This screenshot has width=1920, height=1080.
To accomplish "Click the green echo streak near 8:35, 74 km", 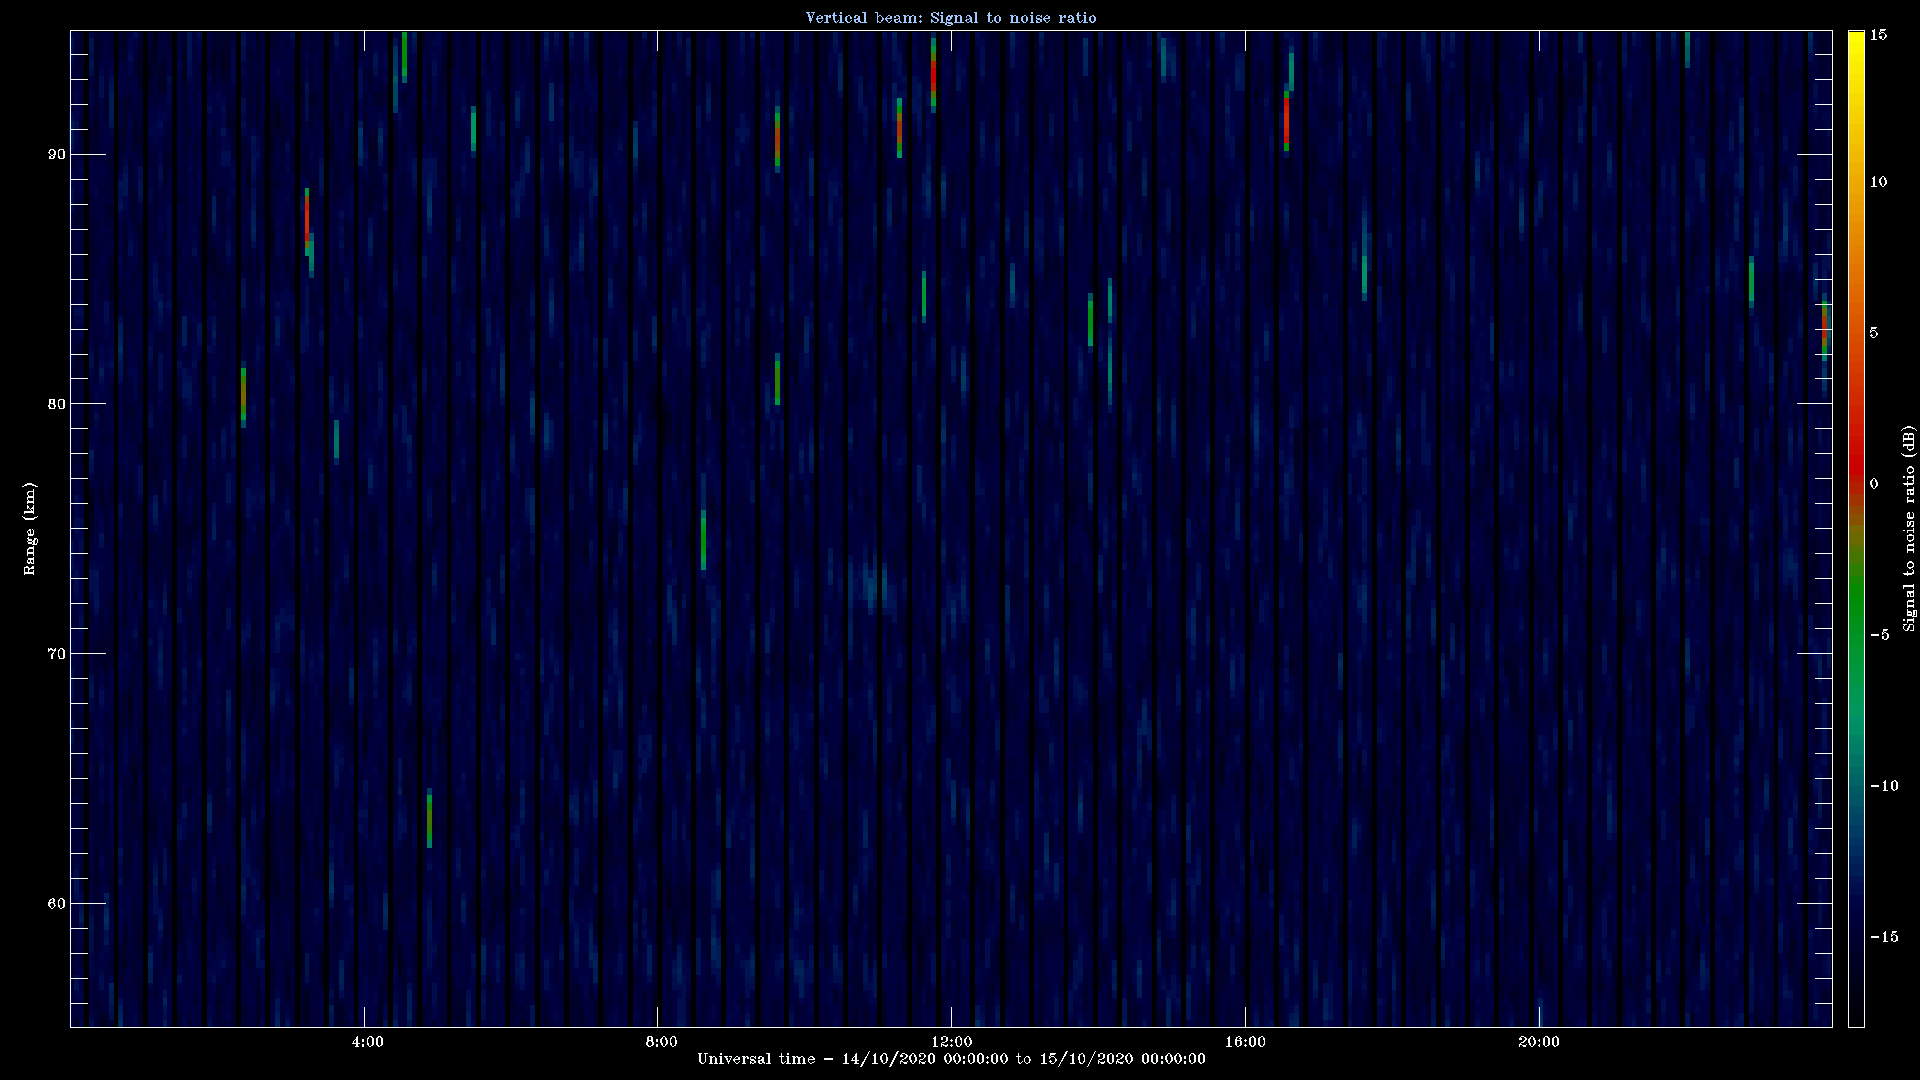I will (x=703, y=540).
